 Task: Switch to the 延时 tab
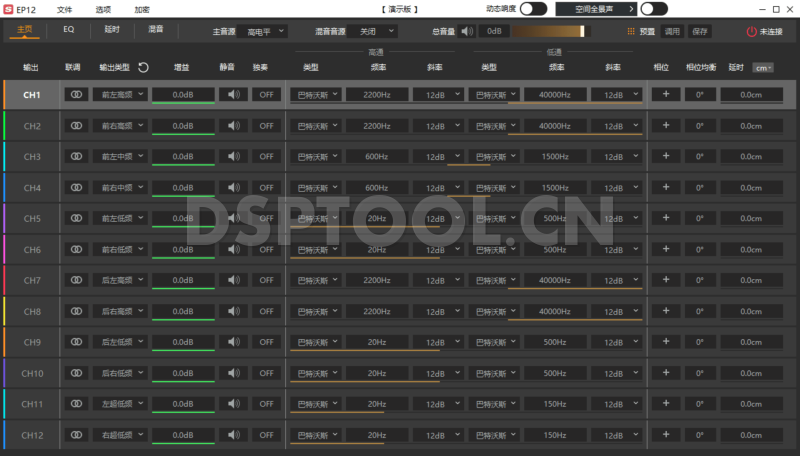coord(112,30)
